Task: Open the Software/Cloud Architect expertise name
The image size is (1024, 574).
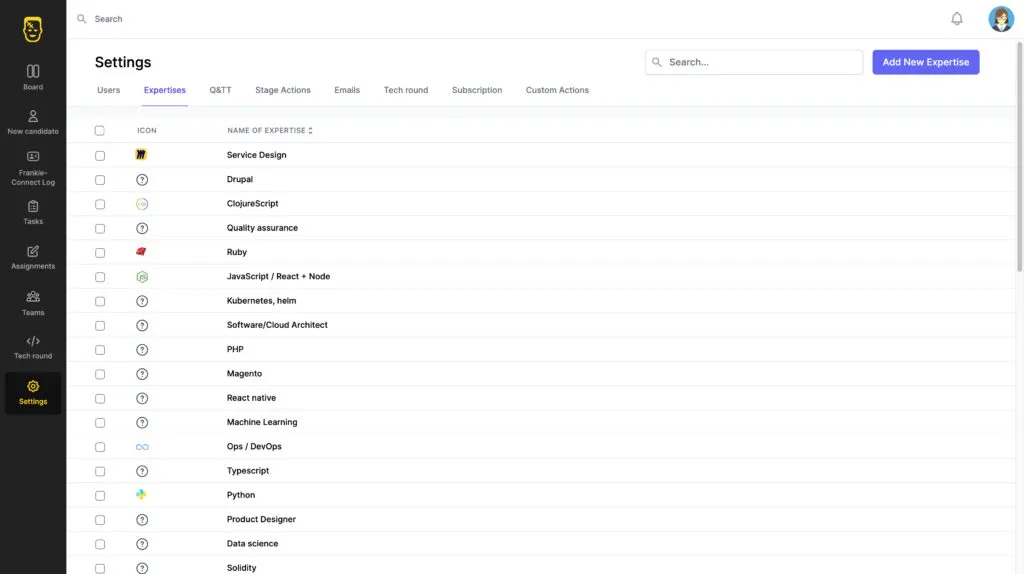Action: (277, 325)
